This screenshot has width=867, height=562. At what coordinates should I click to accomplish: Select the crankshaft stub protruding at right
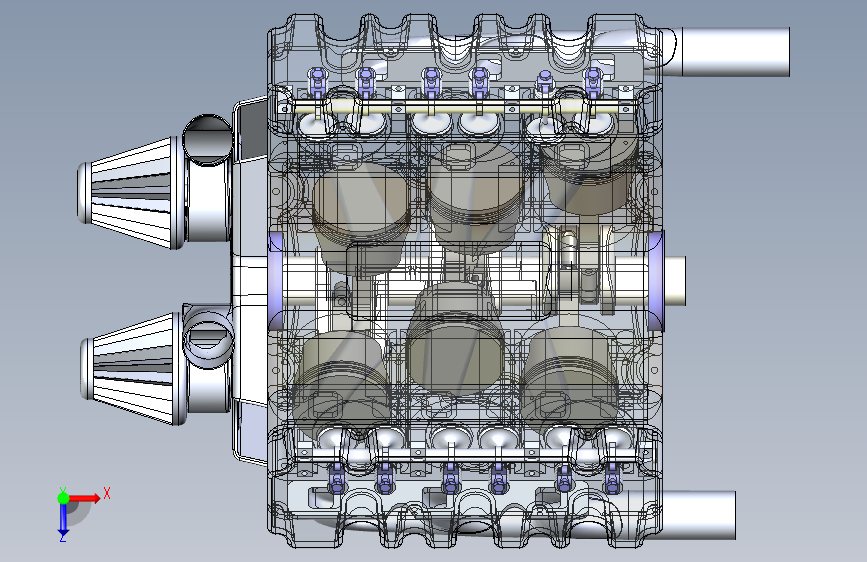coord(675,280)
